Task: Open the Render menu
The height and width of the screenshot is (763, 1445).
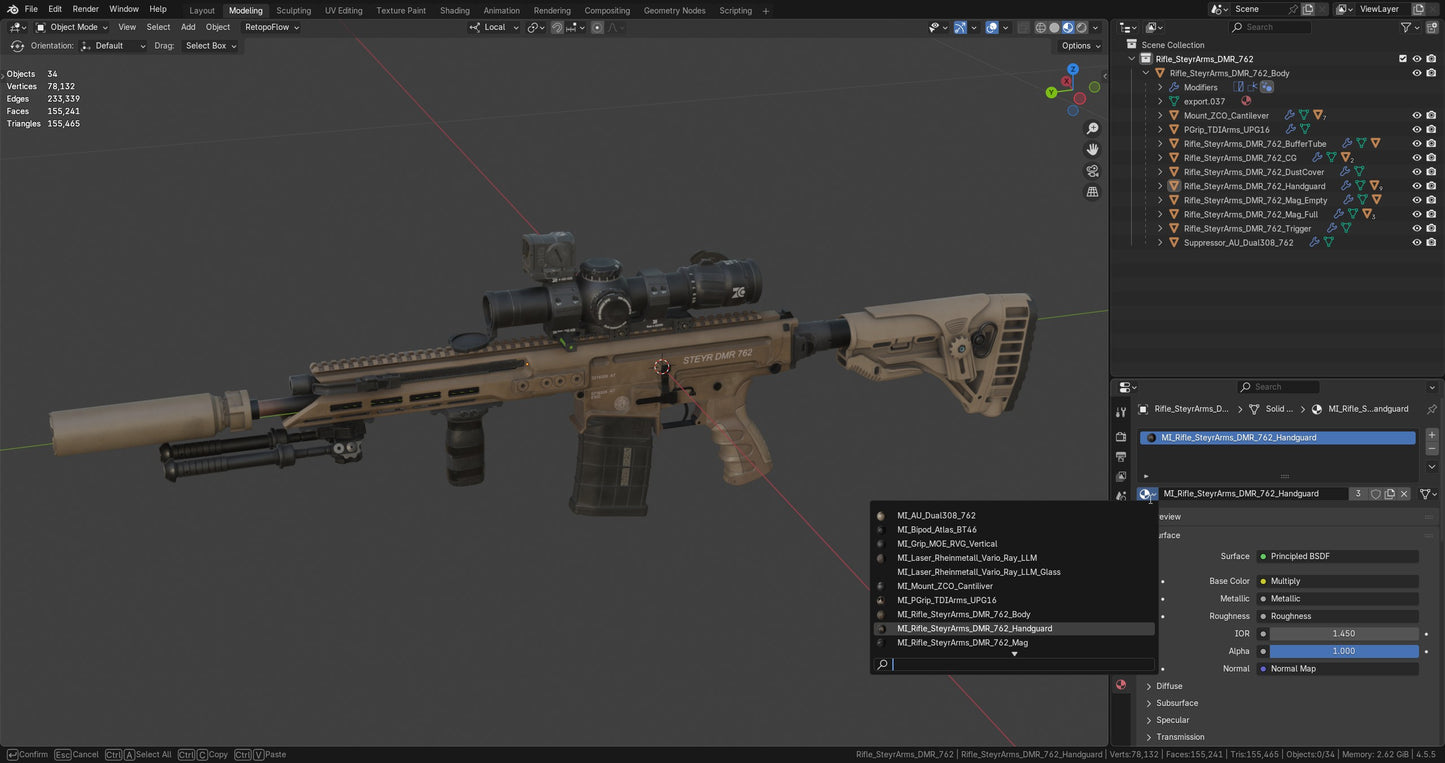Action: [x=85, y=8]
